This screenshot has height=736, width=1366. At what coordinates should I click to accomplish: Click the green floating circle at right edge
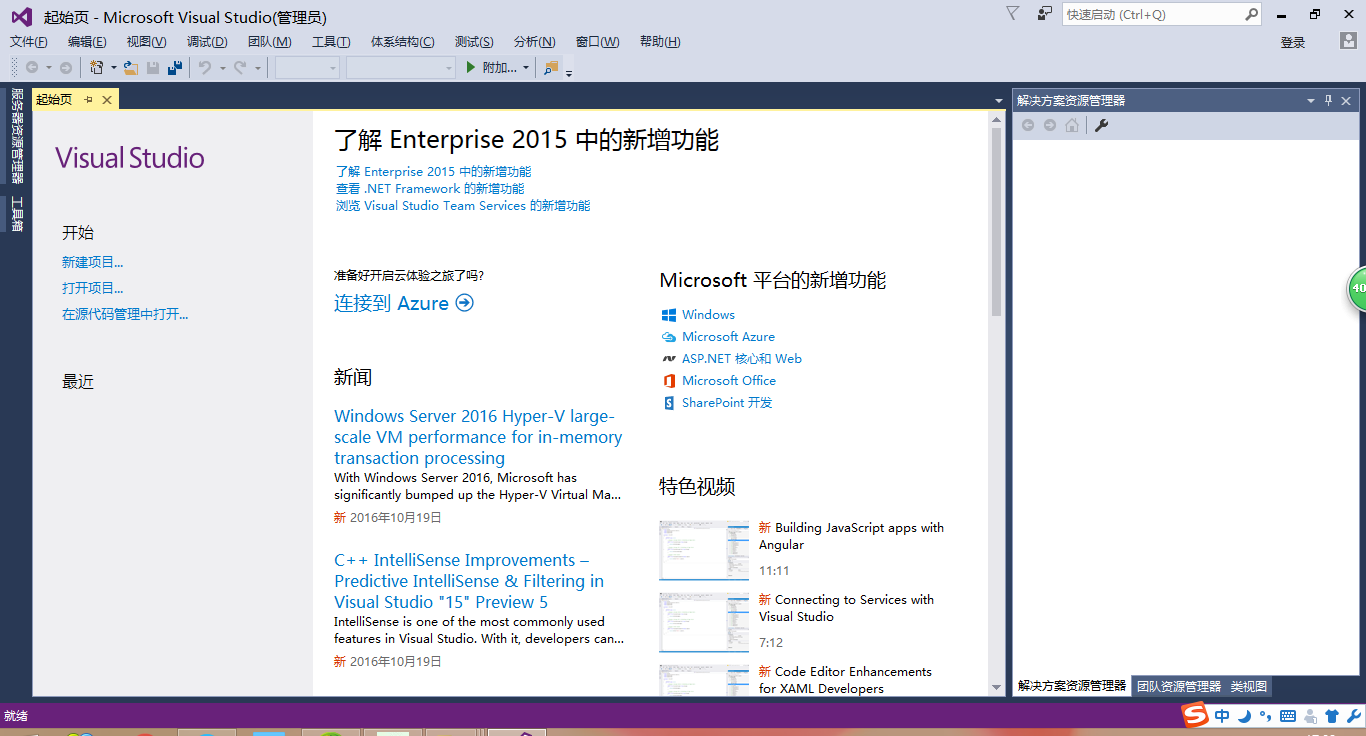coord(1357,288)
